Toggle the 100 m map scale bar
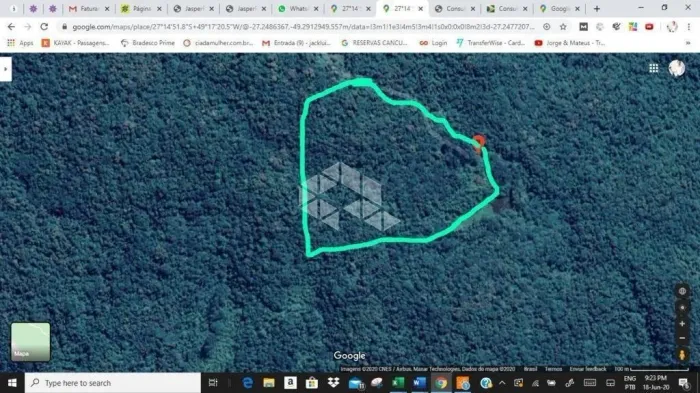Viewport: 700px width, 393px height. pyautogui.click(x=651, y=369)
